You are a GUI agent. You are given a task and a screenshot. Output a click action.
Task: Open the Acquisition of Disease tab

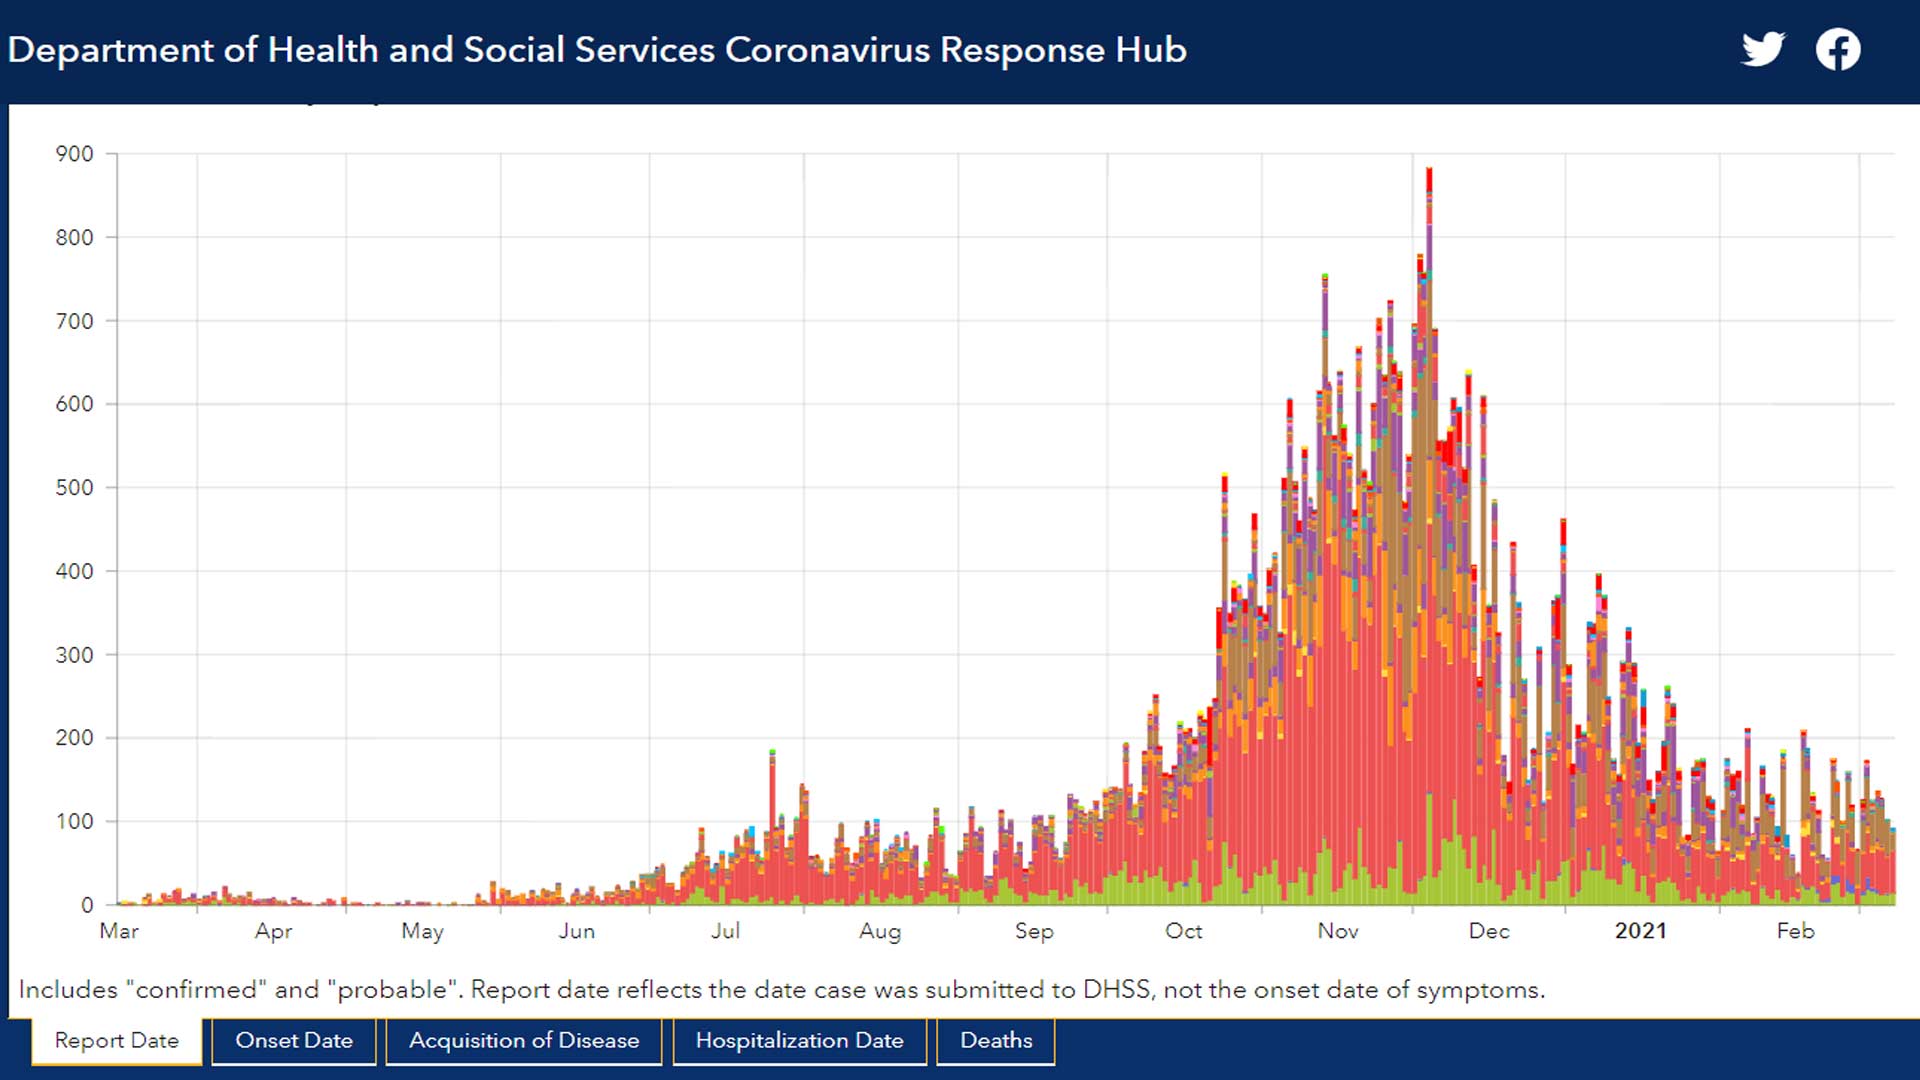(524, 1040)
